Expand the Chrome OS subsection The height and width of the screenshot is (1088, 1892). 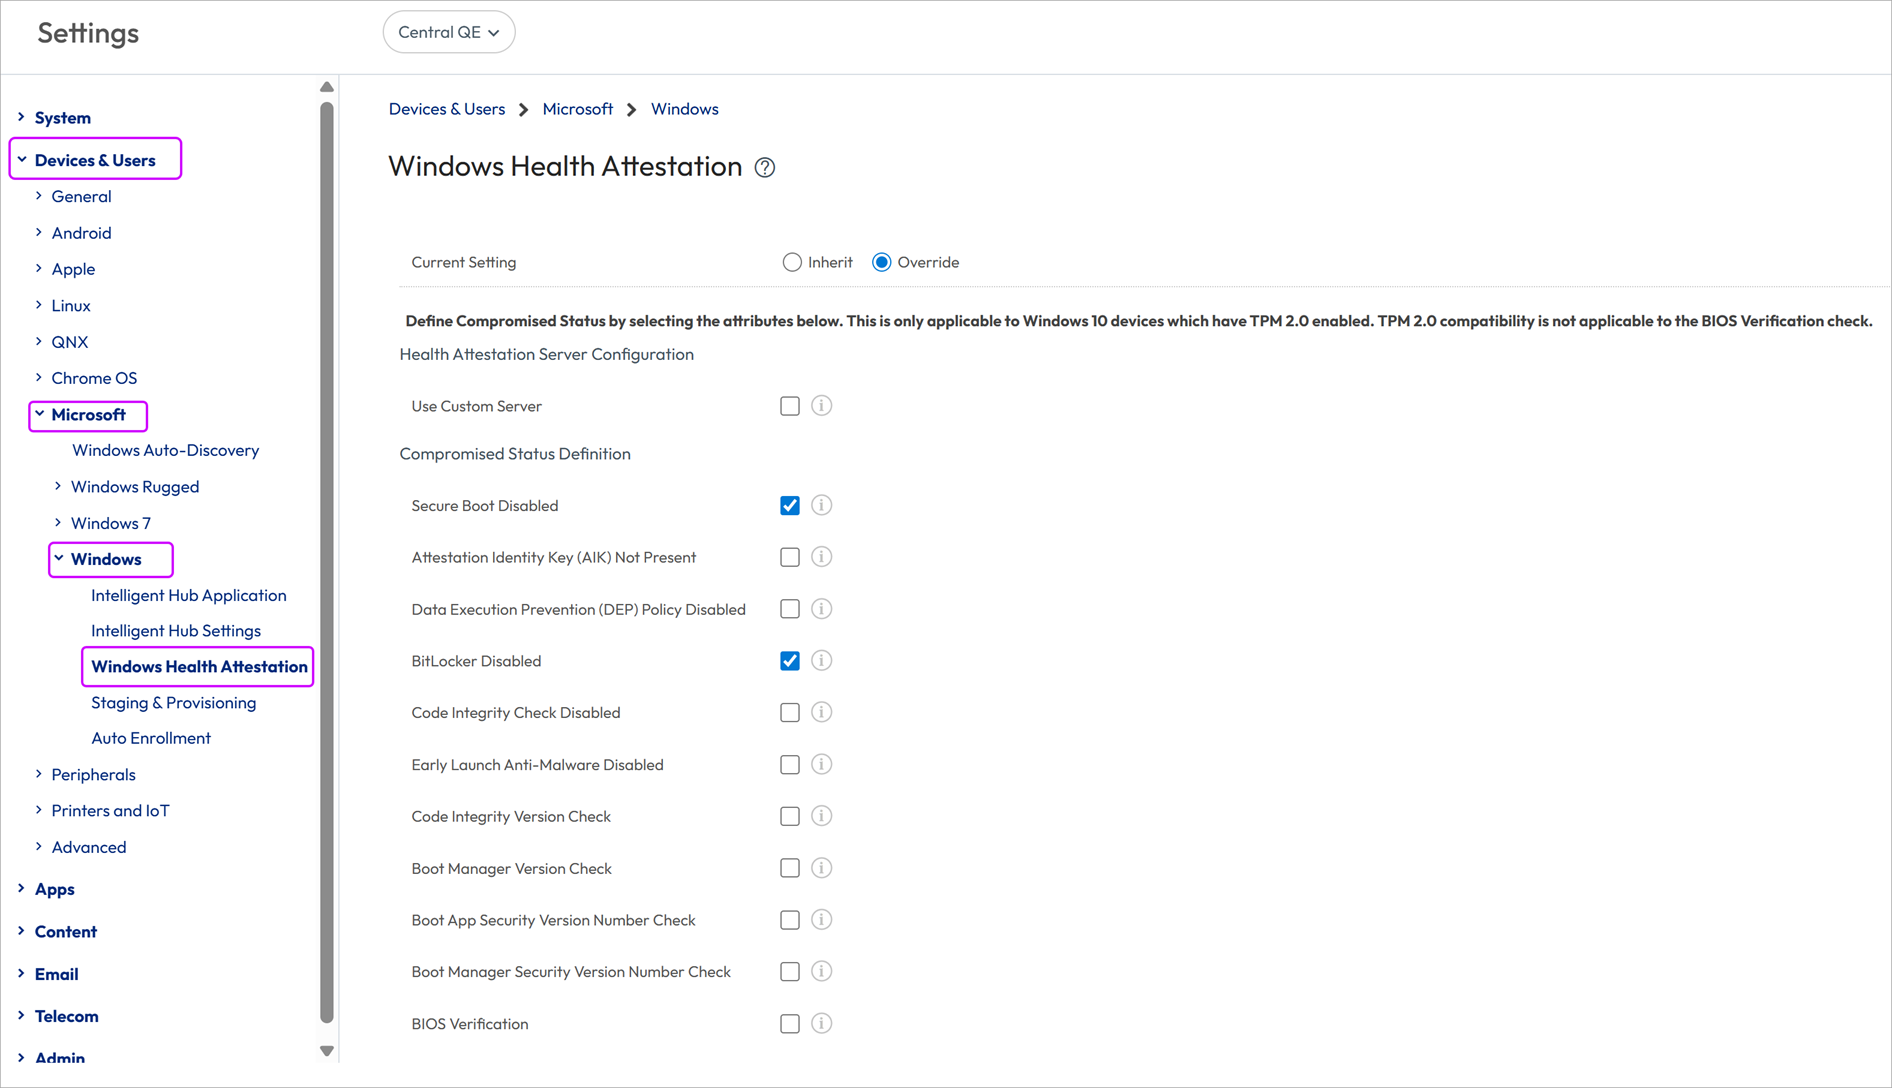(x=39, y=378)
